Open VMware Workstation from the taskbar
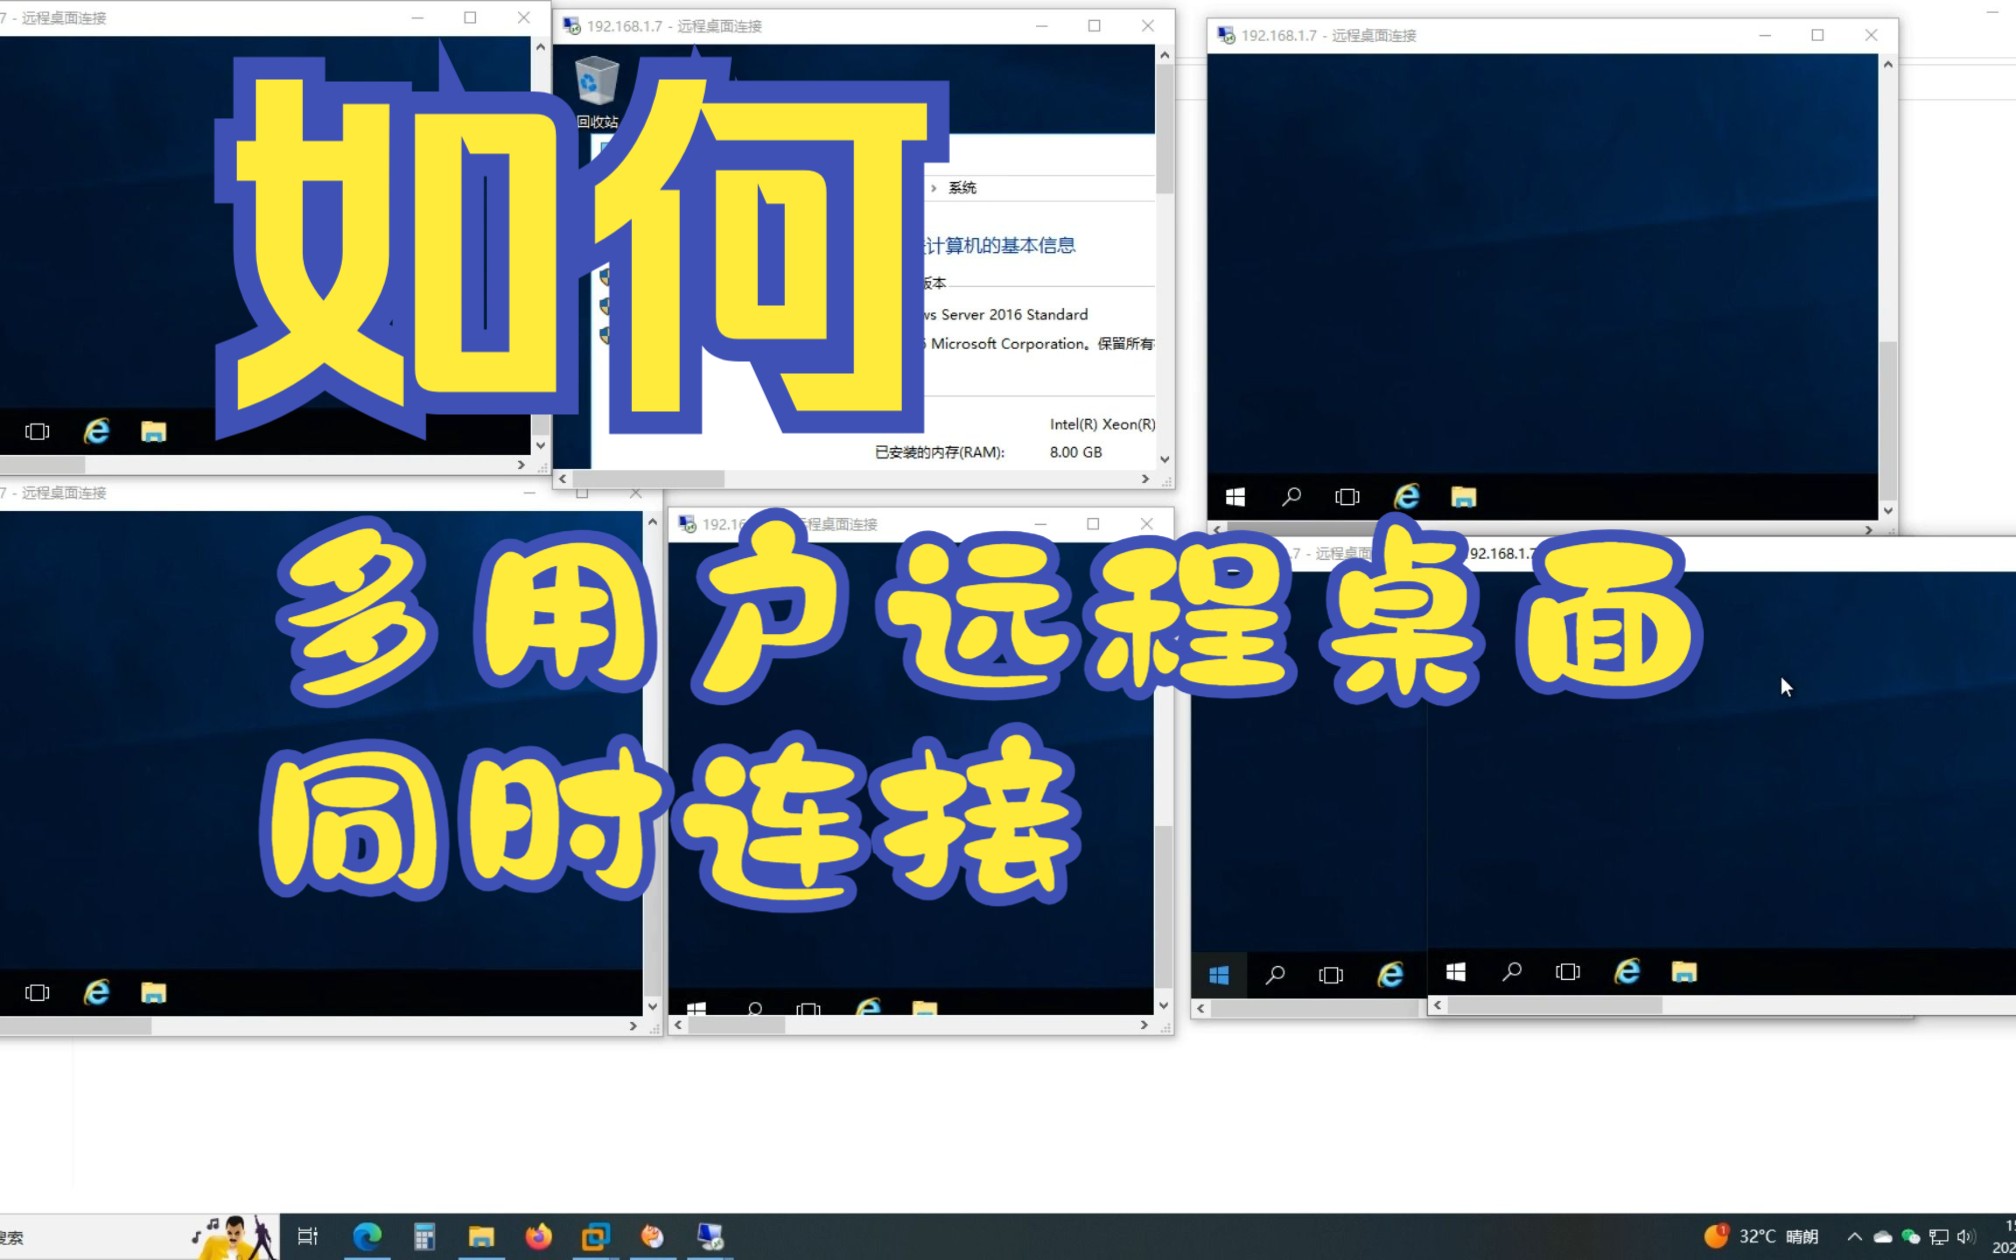2016x1260 pixels. tap(597, 1237)
